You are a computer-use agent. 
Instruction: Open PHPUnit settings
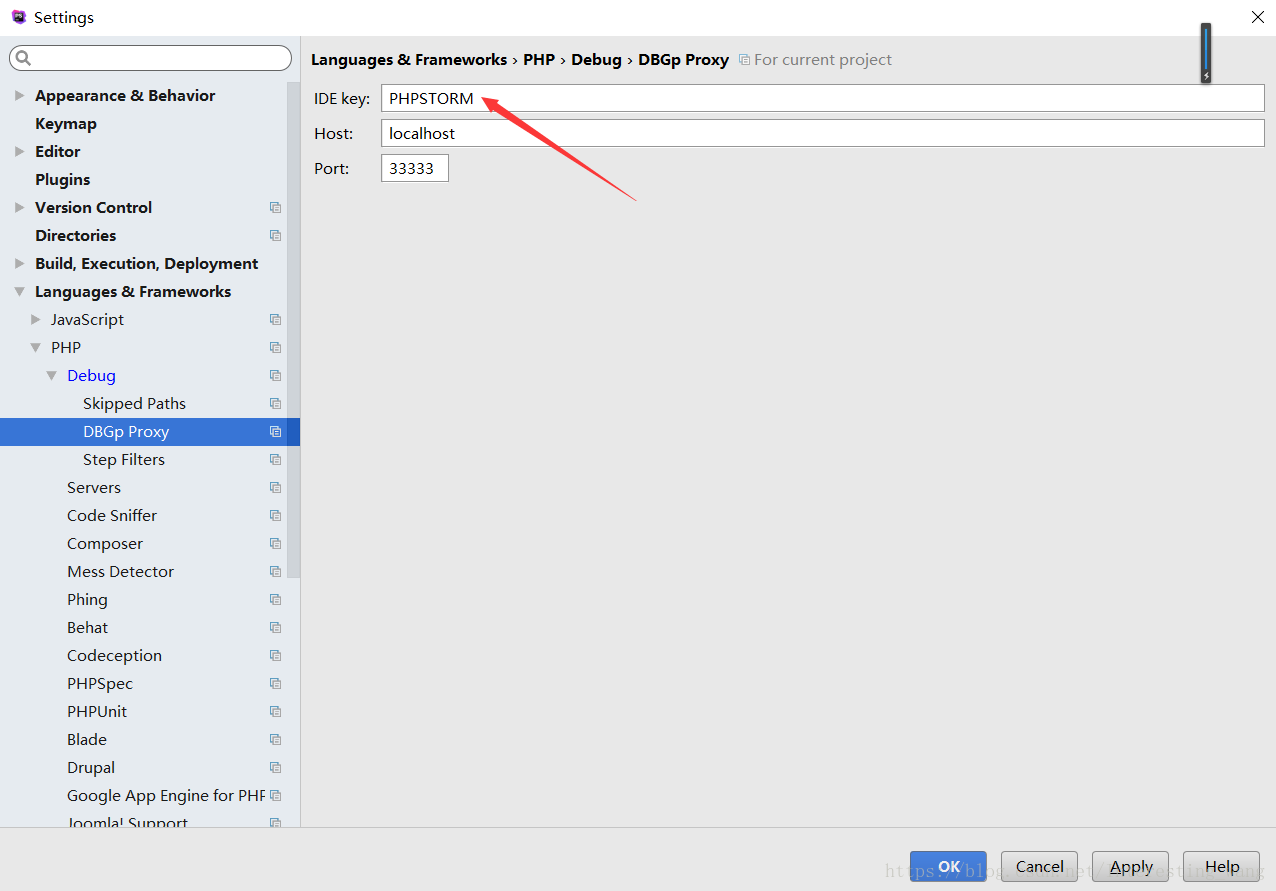pyautogui.click(x=97, y=712)
